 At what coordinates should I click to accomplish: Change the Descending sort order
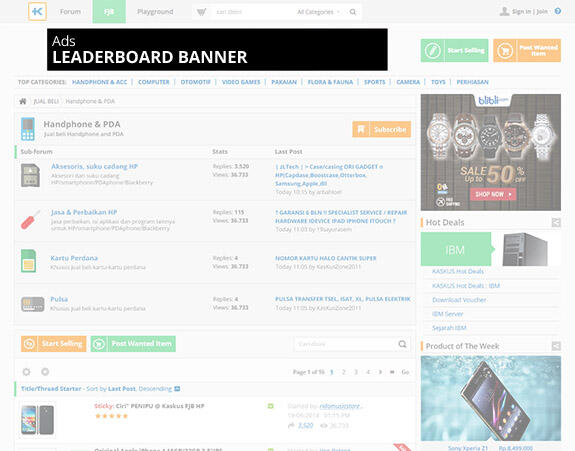tap(155, 389)
